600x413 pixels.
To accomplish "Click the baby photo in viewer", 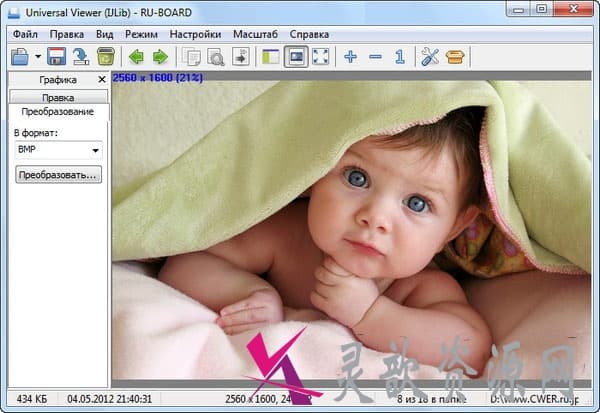I will tap(351, 230).
